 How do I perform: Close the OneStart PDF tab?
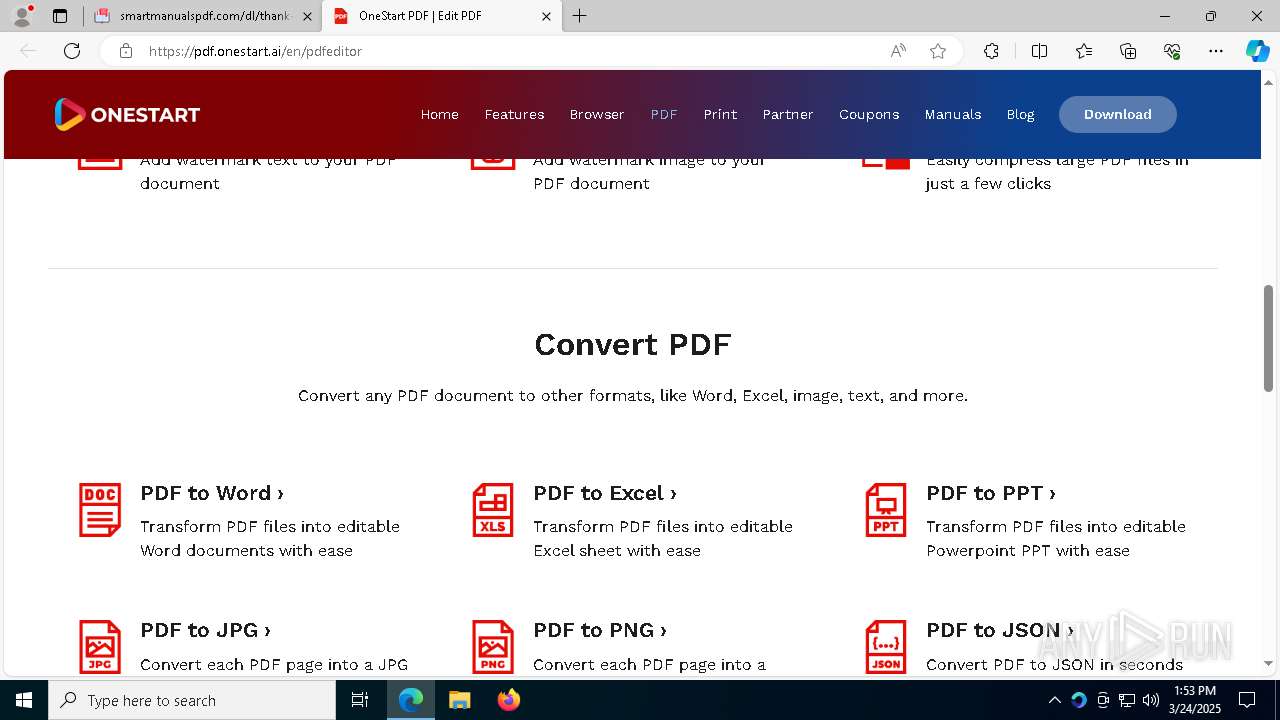(x=546, y=16)
